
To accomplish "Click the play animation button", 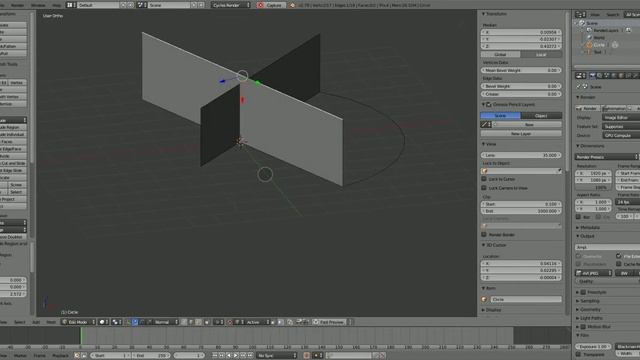I will pyautogui.click(x=236, y=356).
